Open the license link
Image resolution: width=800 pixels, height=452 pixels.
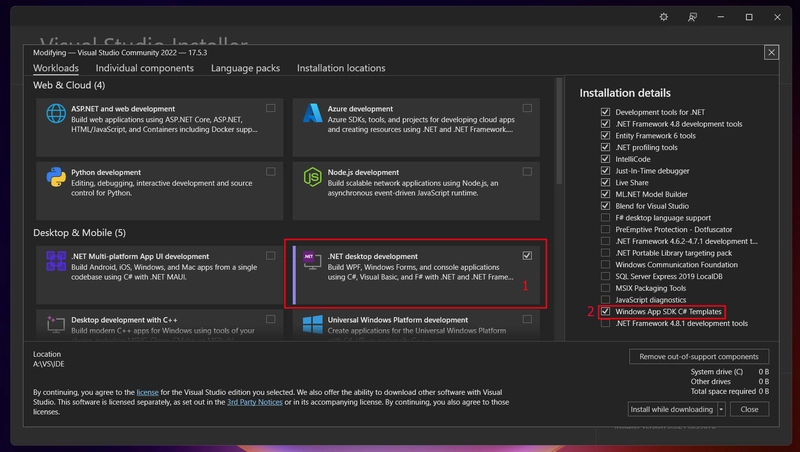coord(147,392)
